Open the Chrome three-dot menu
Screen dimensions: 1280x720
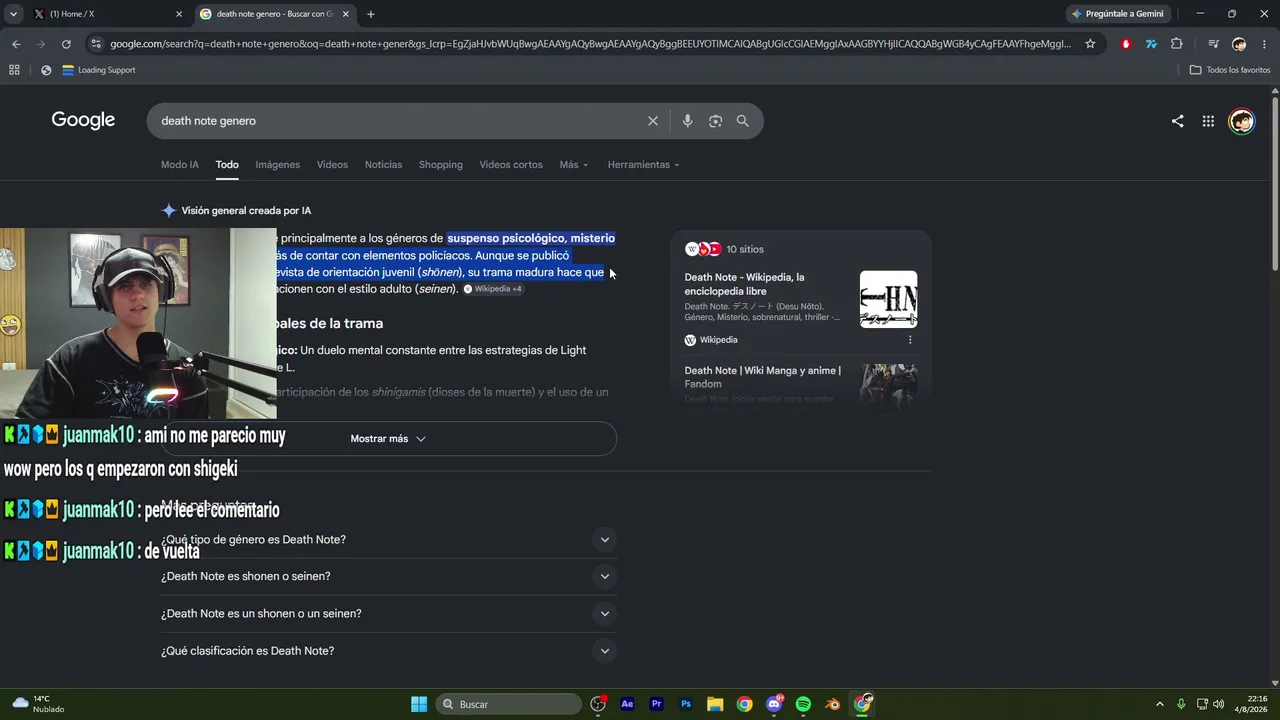pyautogui.click(x=1265, y=44)
